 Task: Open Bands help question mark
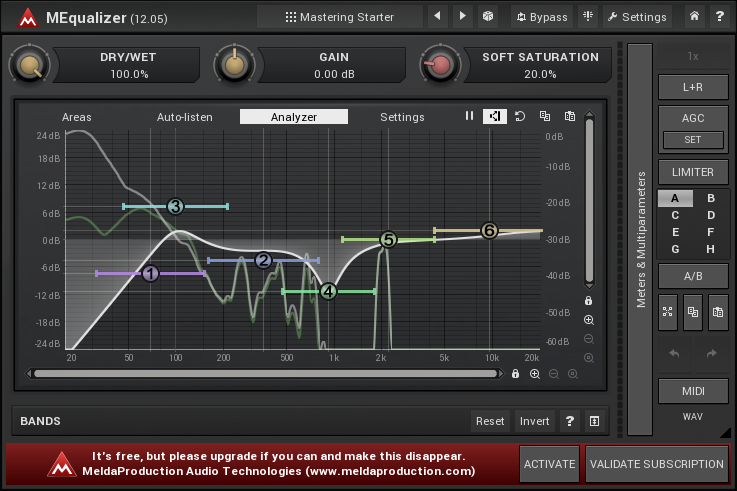[x=570, y=421]
